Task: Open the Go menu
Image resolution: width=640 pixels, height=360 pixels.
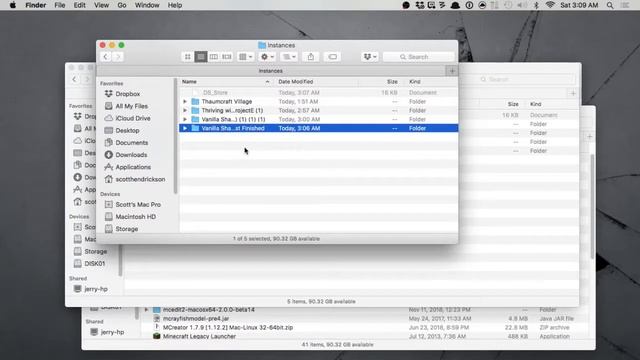Action: point(122,5)
